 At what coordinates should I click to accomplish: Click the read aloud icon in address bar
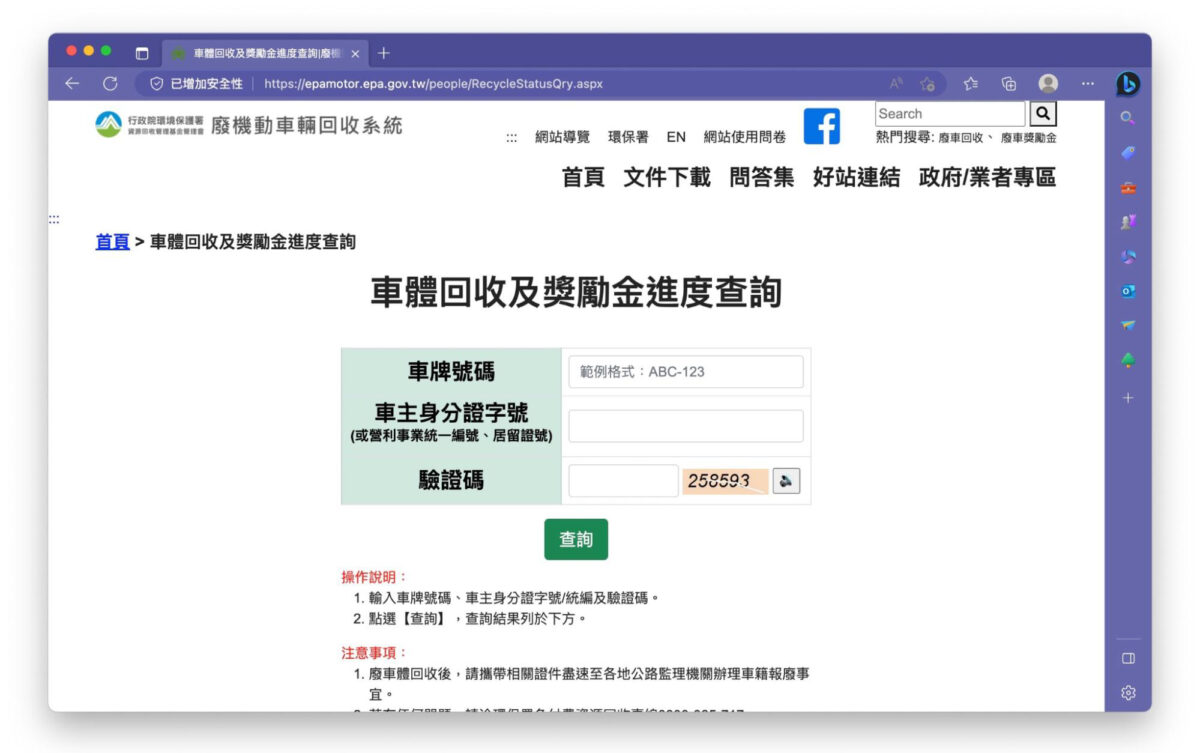coord(896,84)
